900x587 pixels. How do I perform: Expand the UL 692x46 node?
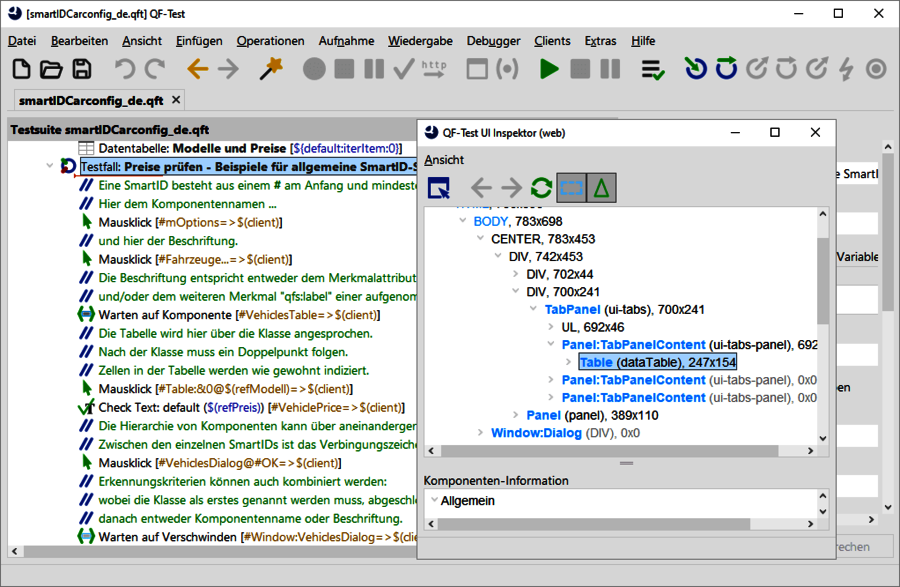click(x=550, y=326)
